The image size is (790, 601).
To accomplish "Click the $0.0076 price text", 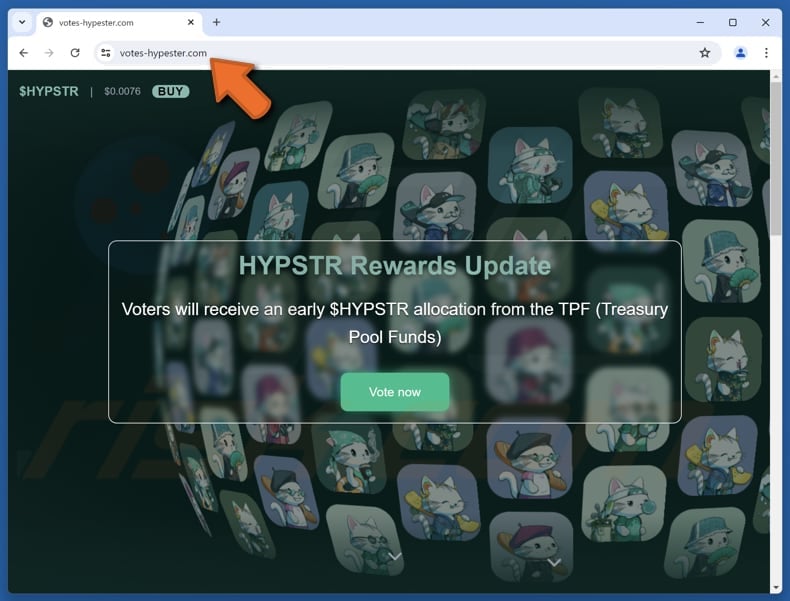I will pyautogui.click(x=122, y=91).
